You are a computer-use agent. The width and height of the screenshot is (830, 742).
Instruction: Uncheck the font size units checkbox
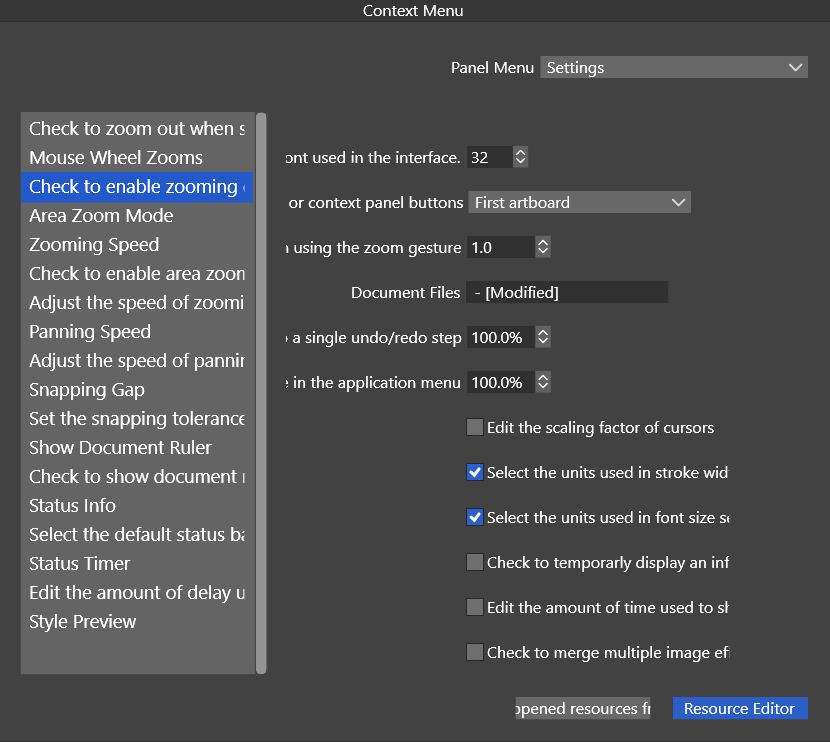click(x=475, y=518)
